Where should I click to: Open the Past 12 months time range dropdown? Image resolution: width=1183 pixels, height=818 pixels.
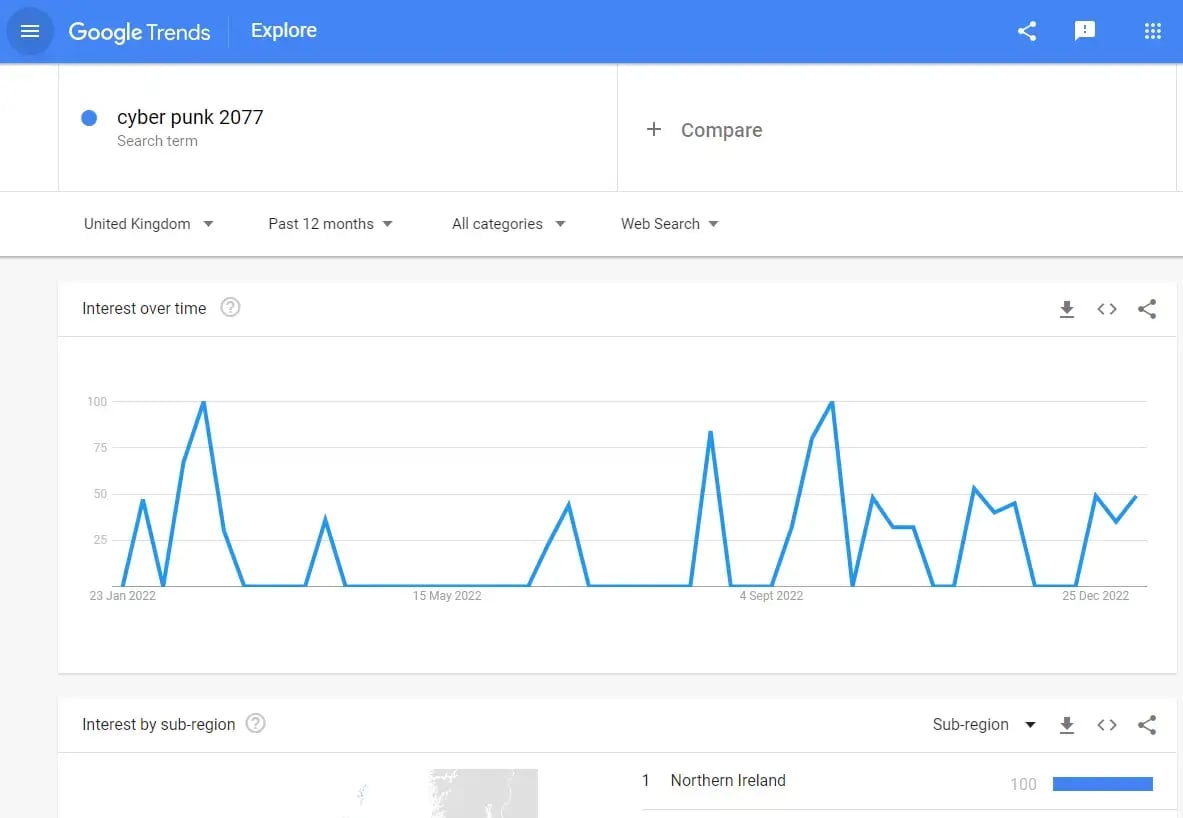[330, 224]
